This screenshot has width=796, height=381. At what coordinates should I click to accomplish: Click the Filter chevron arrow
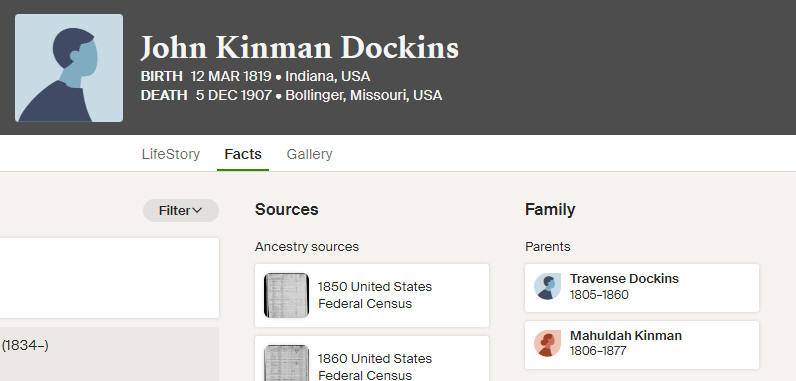pos(197,210)
